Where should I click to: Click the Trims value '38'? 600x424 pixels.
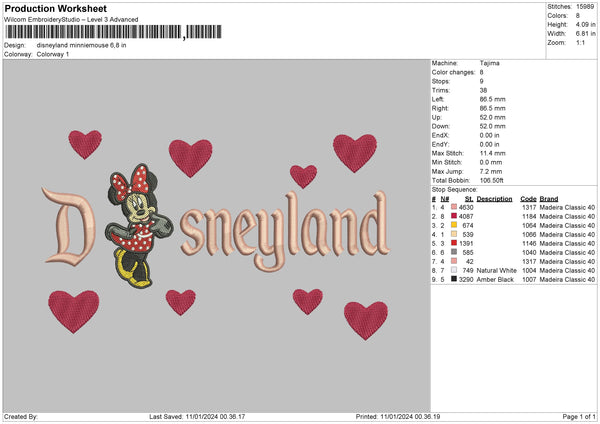483,90
